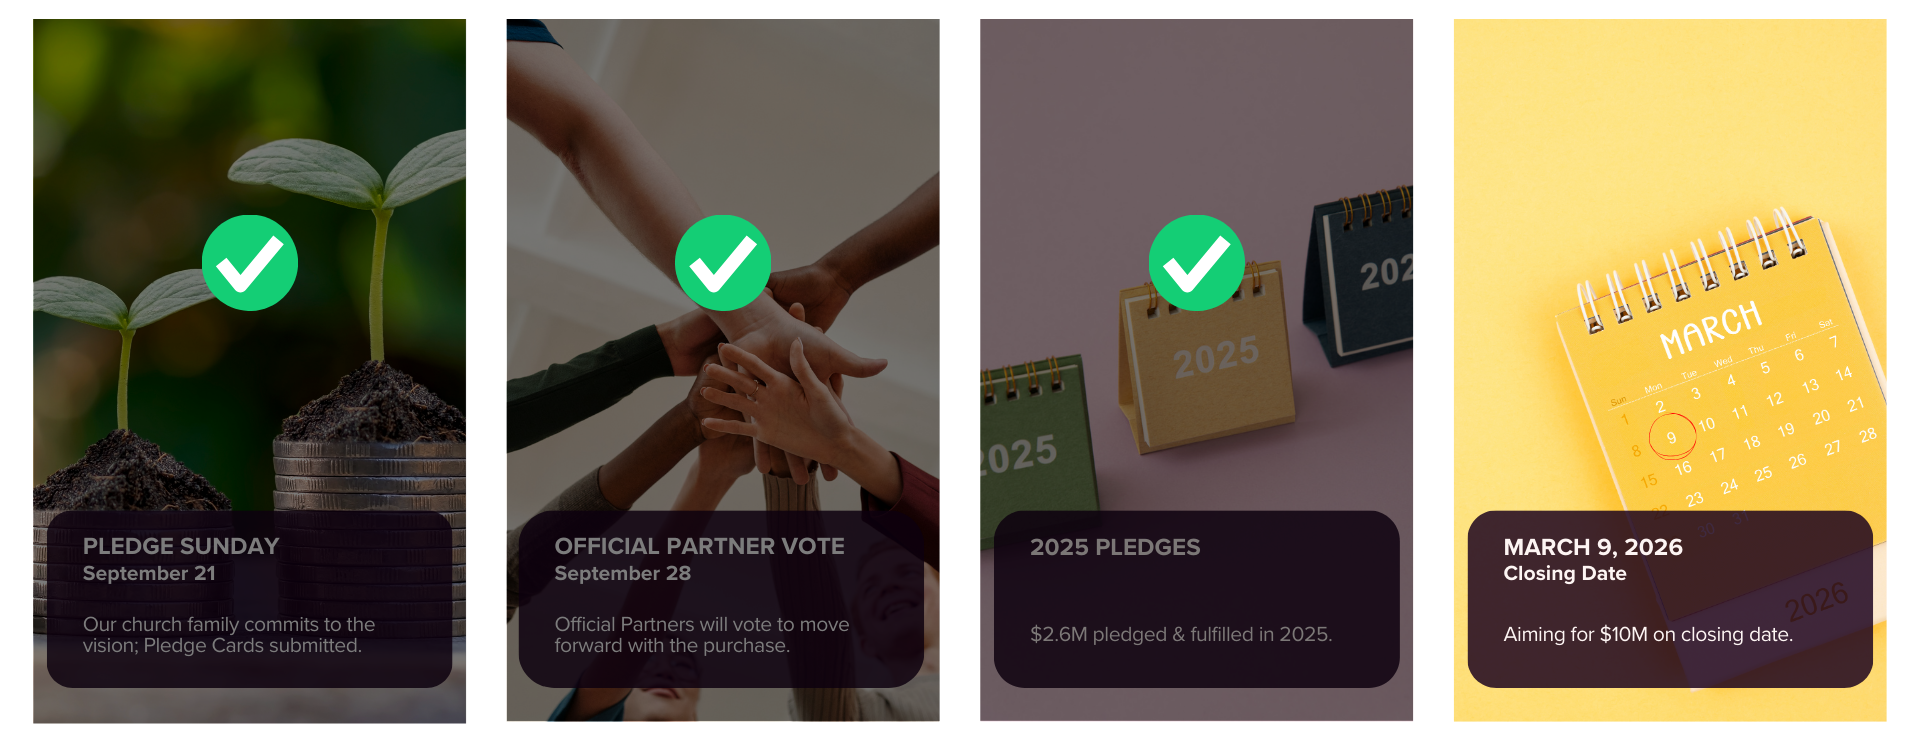Click the red-circled 9 on the March calendar
The width and height of the screenshot is (1920, 740).
1671,437
